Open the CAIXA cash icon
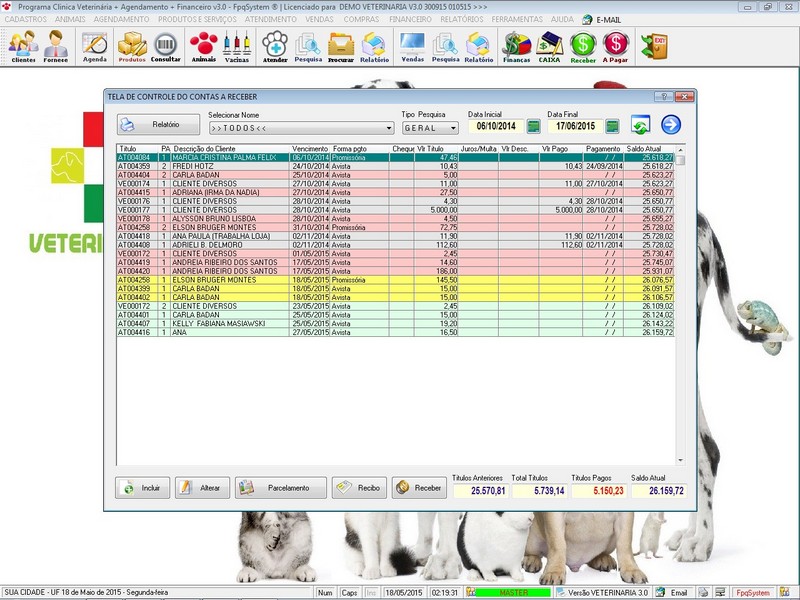 [549, 46]
